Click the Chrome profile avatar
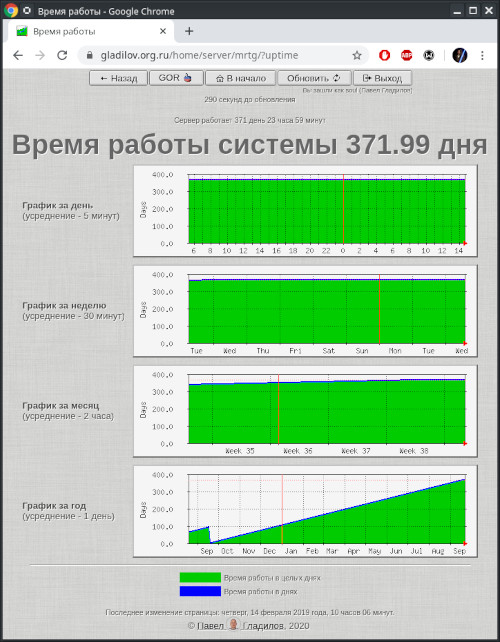Image resolution: width=500 pixels, height=642 pixels. tap(459, 55)
